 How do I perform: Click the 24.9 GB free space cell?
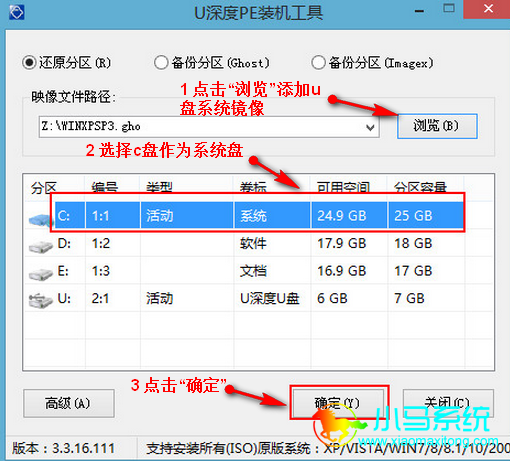pyautogui.click(x=342, y=216)
